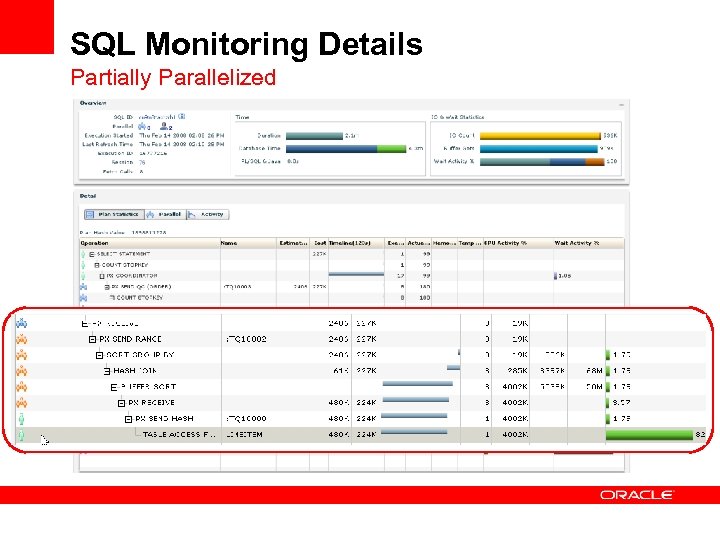The height and width of the screenshot is (540, 720).
Task: Click the blue group icon on PX SEND QC row
Action: pyautogui.click(x=84, y=287)
